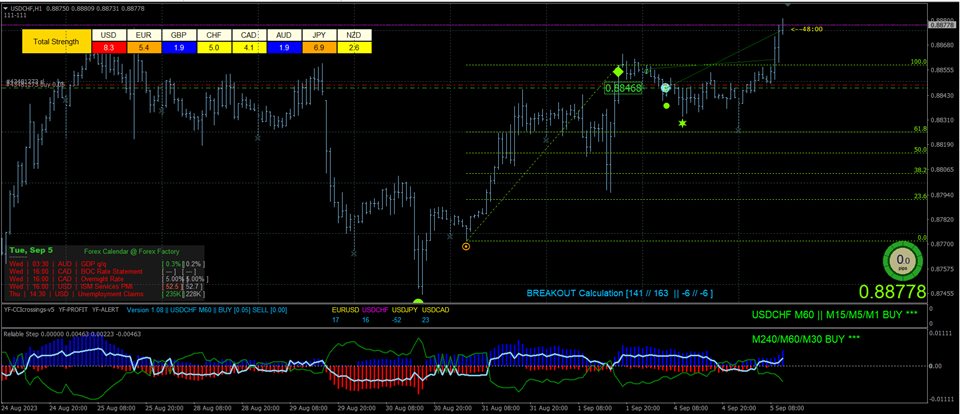Select the CAD currency header
The image size is (960, 414).
click(249, 36)
